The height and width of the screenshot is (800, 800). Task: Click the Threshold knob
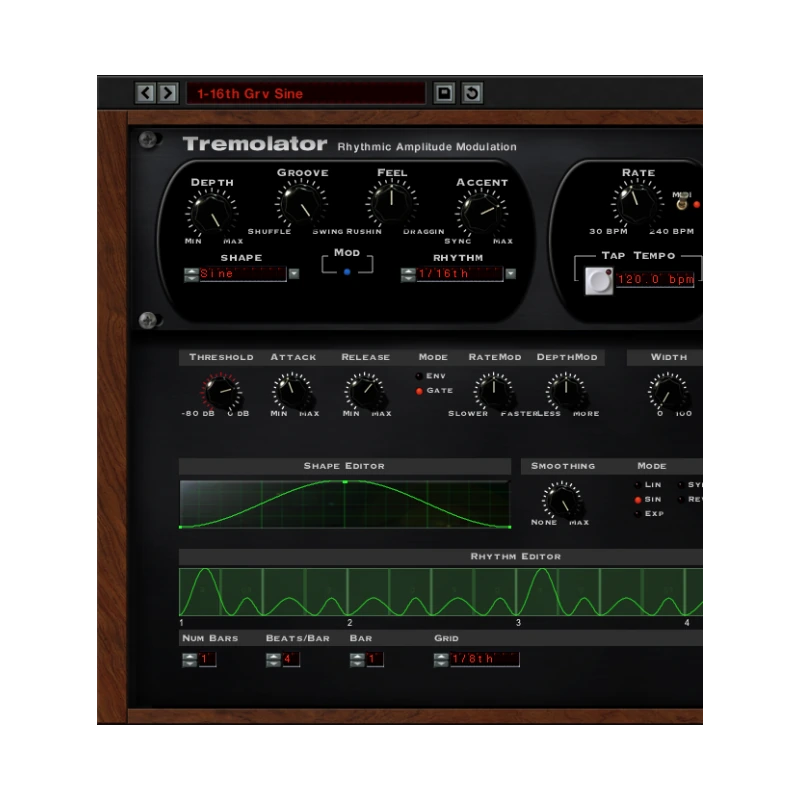(x=221, y=392)
